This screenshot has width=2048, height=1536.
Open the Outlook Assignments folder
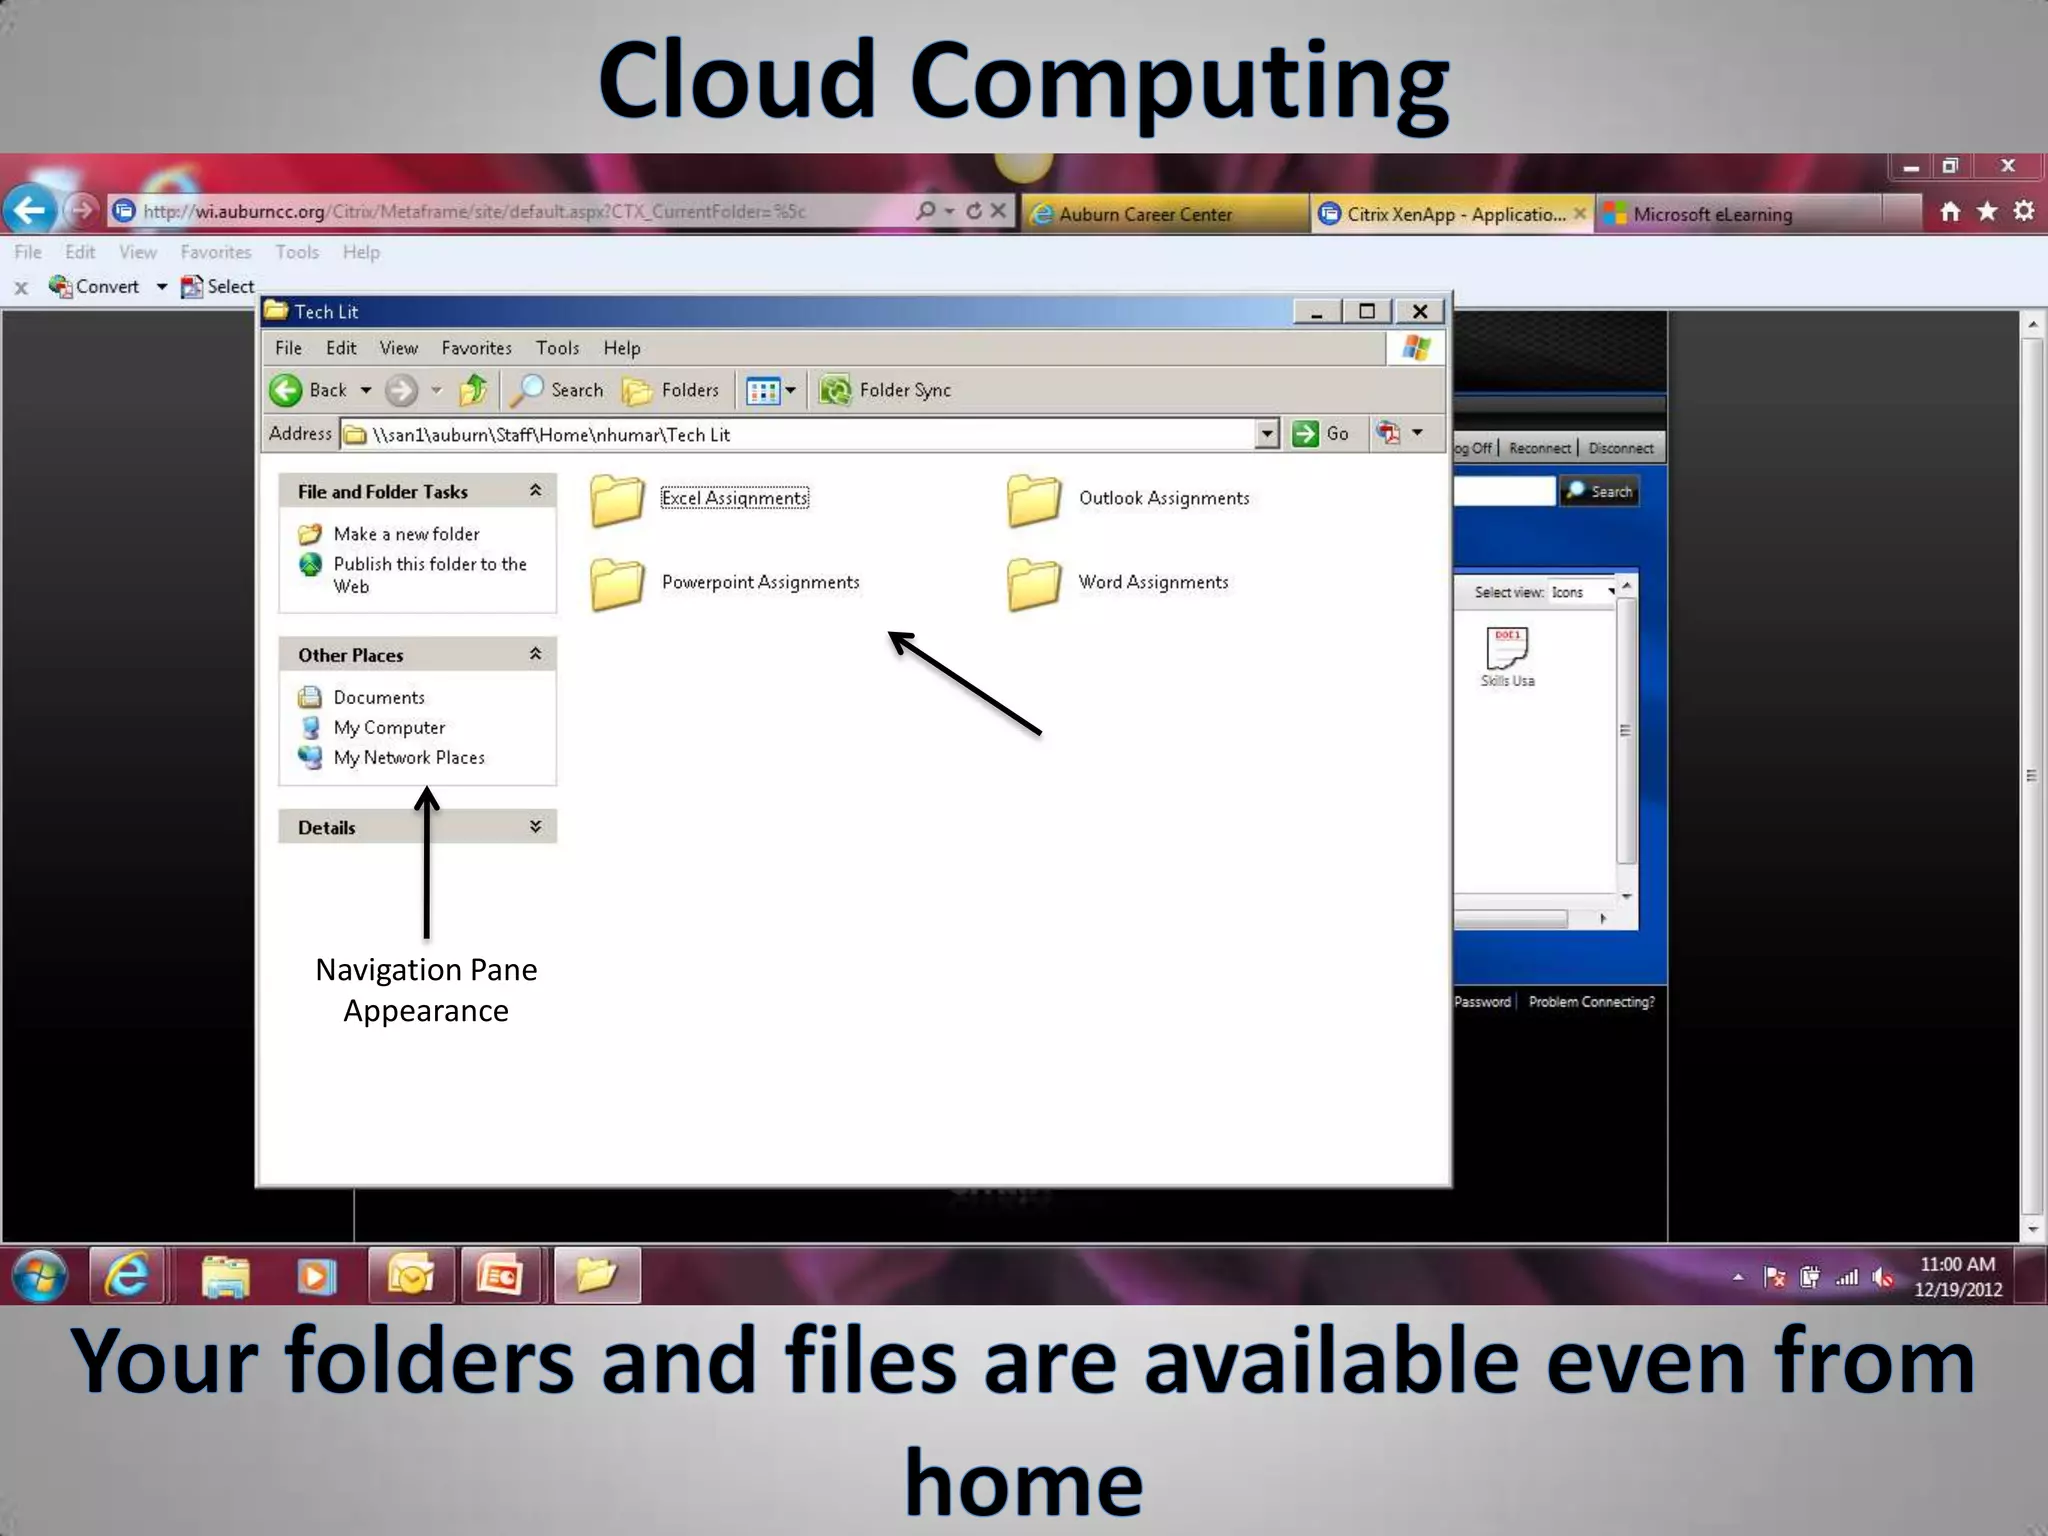click(1035, 500)
